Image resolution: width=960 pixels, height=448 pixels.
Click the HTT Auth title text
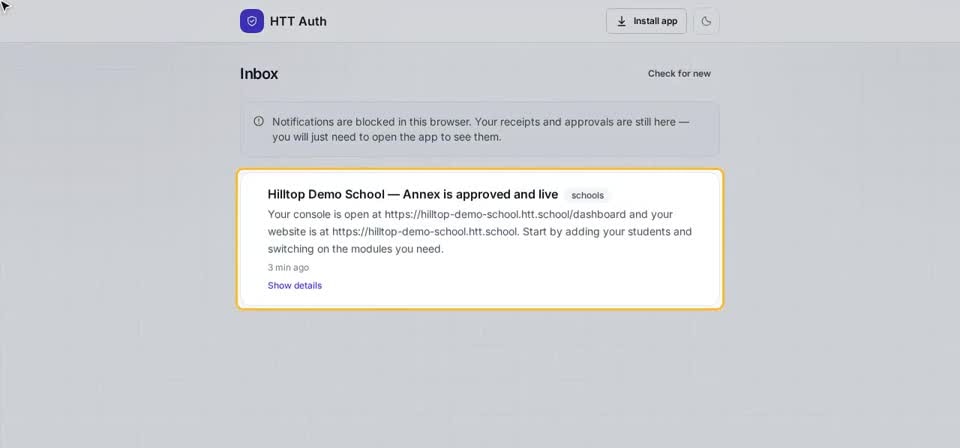[298, 21]
